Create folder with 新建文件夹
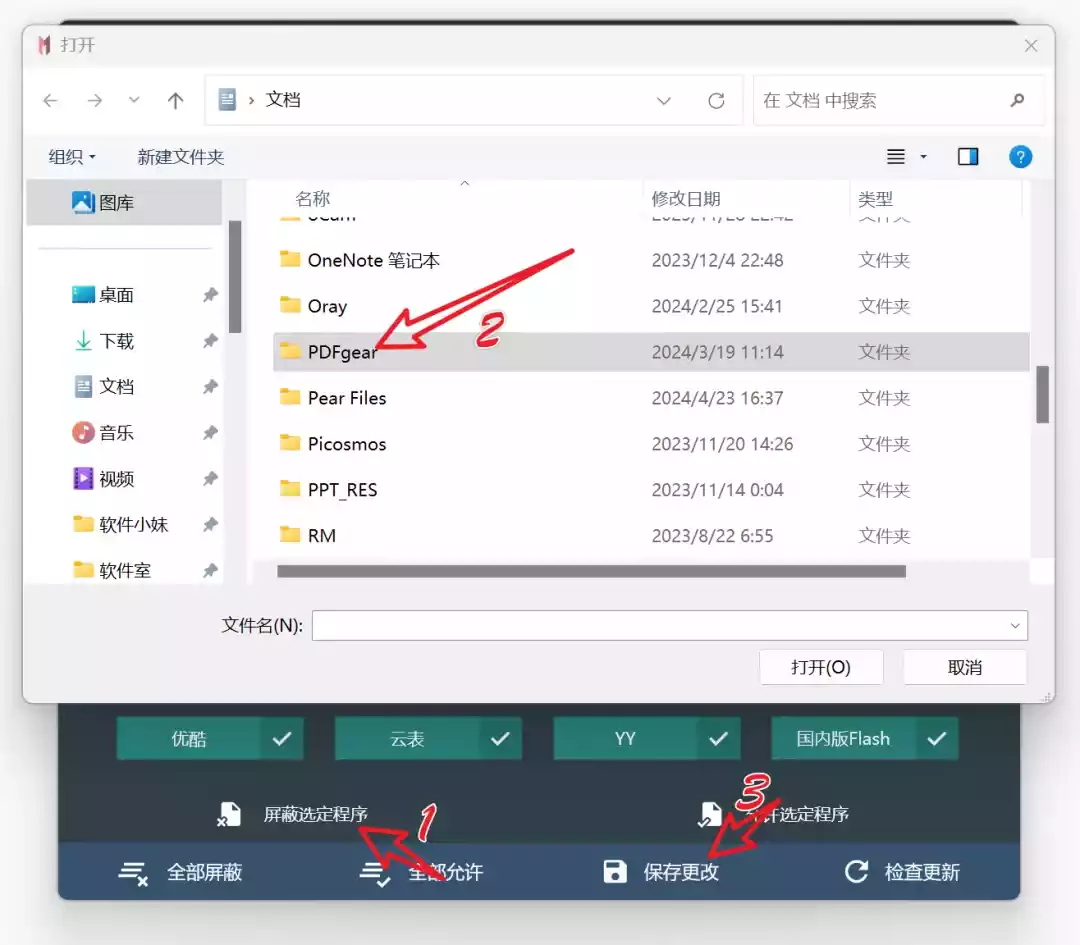The height and width of the screenshot is (945, 1080). [x=180, y=157]
